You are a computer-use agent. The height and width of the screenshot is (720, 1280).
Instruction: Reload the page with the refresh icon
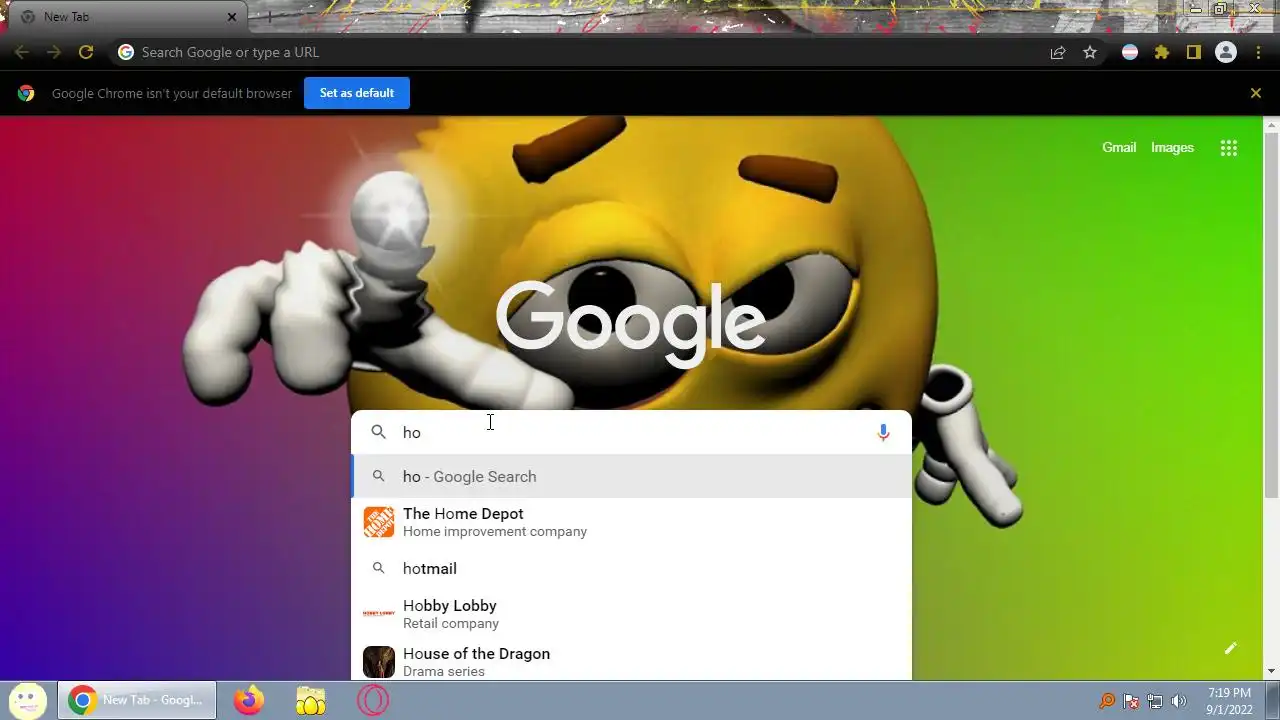pos(86,52)
